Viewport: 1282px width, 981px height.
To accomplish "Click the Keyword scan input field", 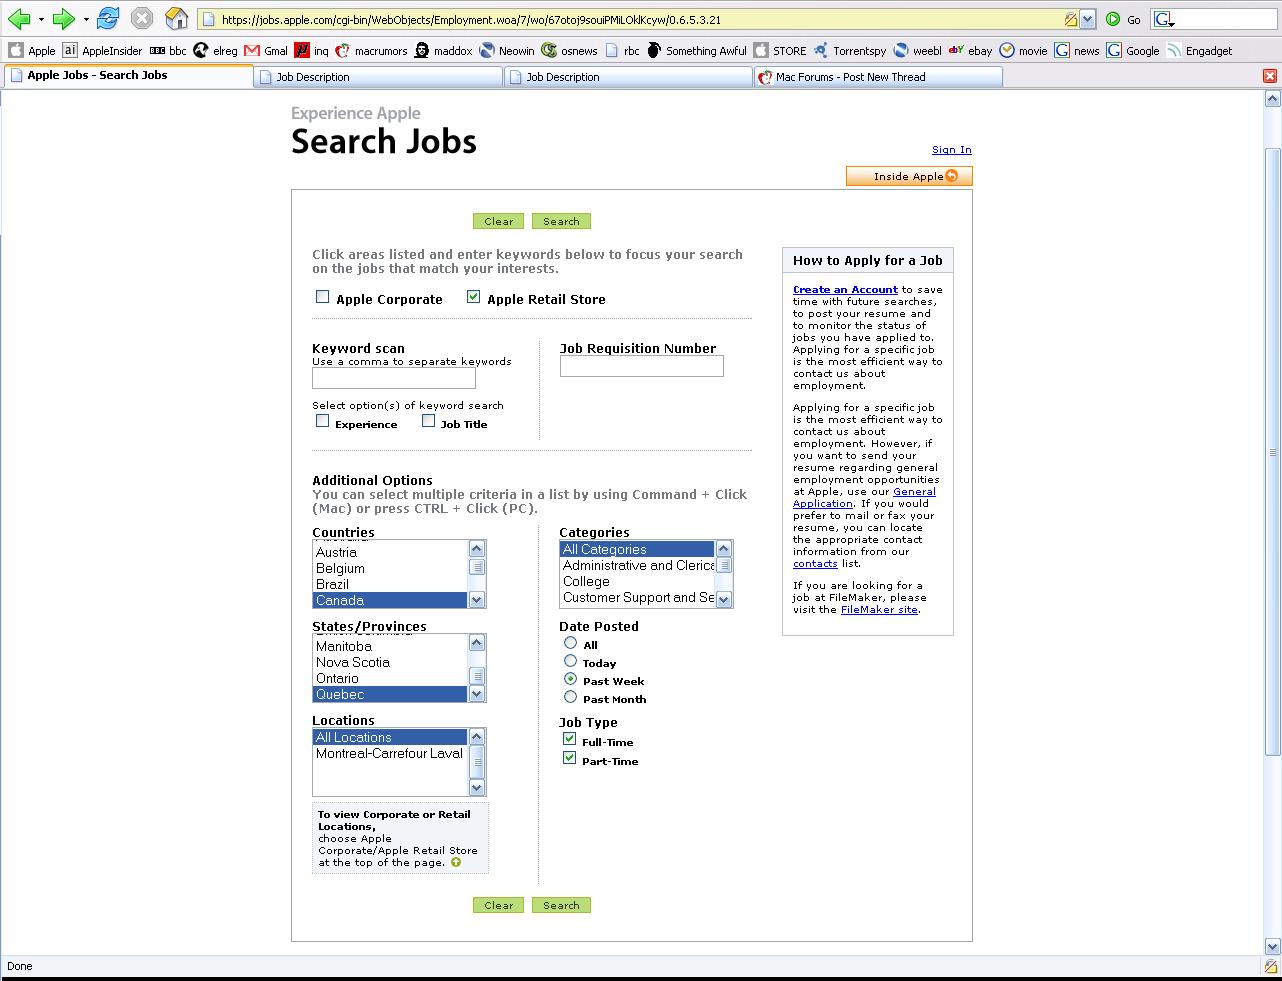I will pyautogui.click(x=394, y=379).
